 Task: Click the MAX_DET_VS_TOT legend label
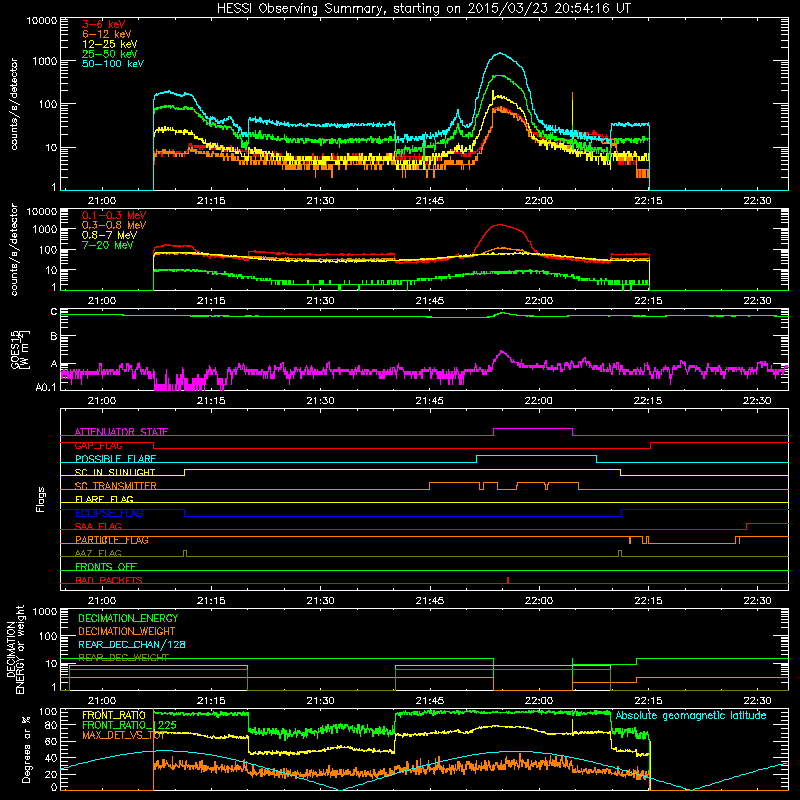coord(123,735)
